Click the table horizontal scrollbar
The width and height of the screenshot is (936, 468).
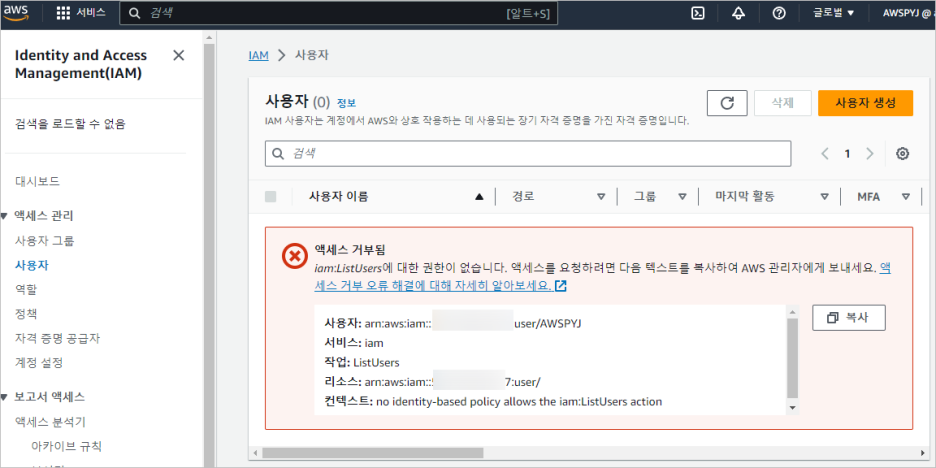point(372,452)
